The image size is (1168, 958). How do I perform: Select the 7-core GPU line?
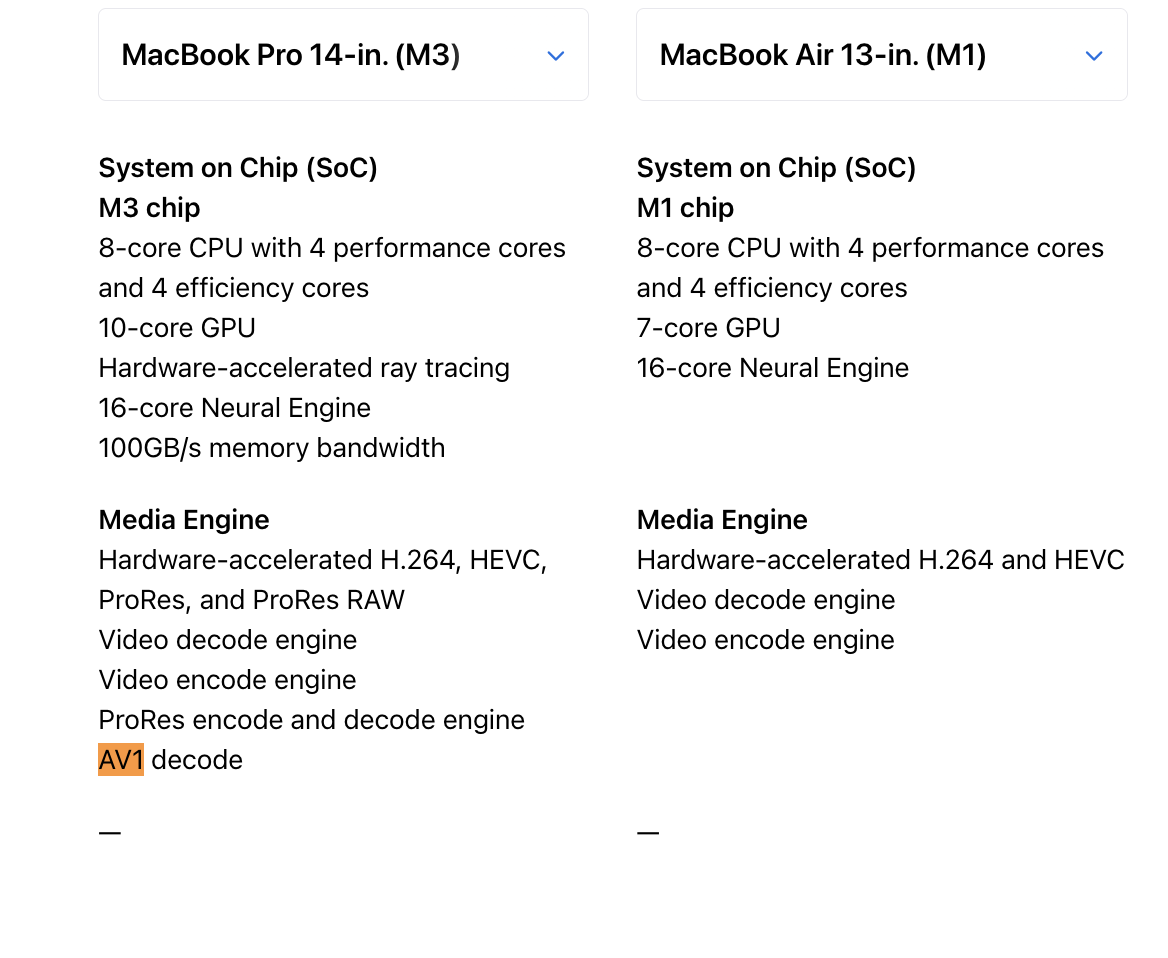coord(708,328)
